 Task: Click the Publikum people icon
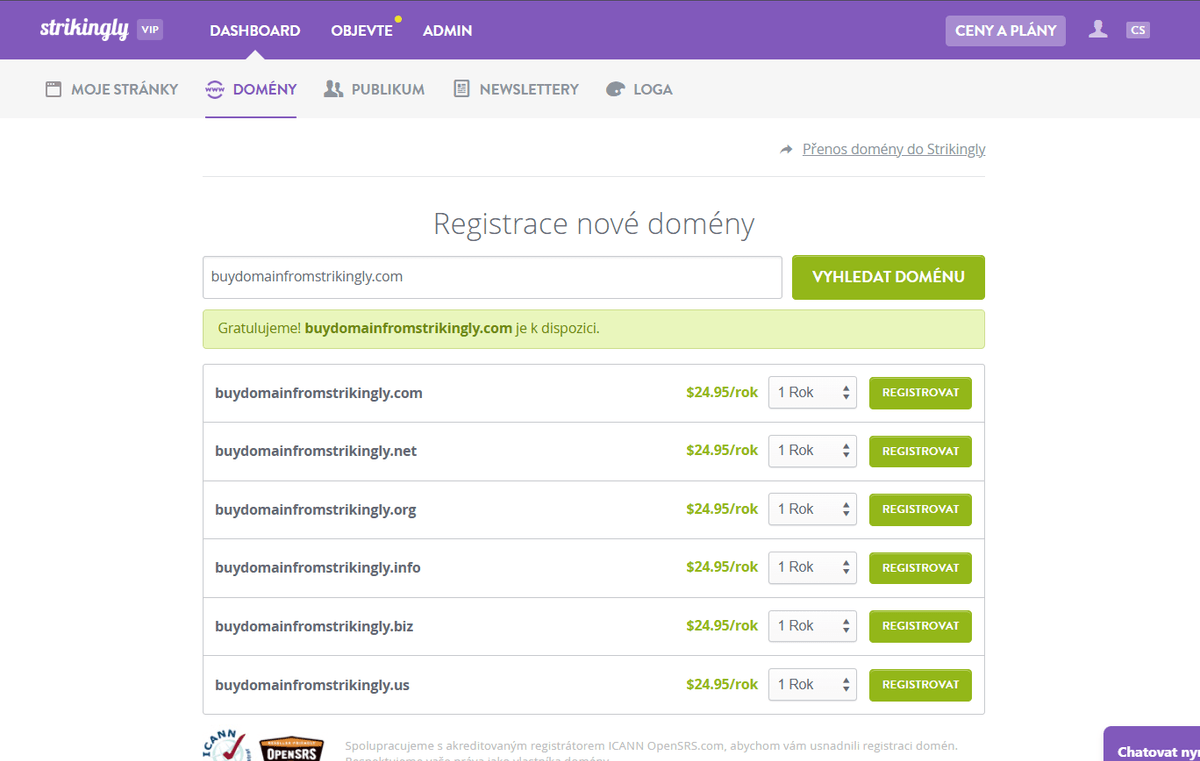[x=334, y=89]
